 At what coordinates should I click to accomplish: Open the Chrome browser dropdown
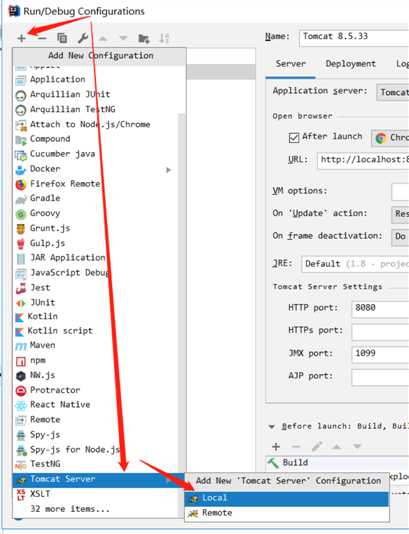(x=390, y=138)
